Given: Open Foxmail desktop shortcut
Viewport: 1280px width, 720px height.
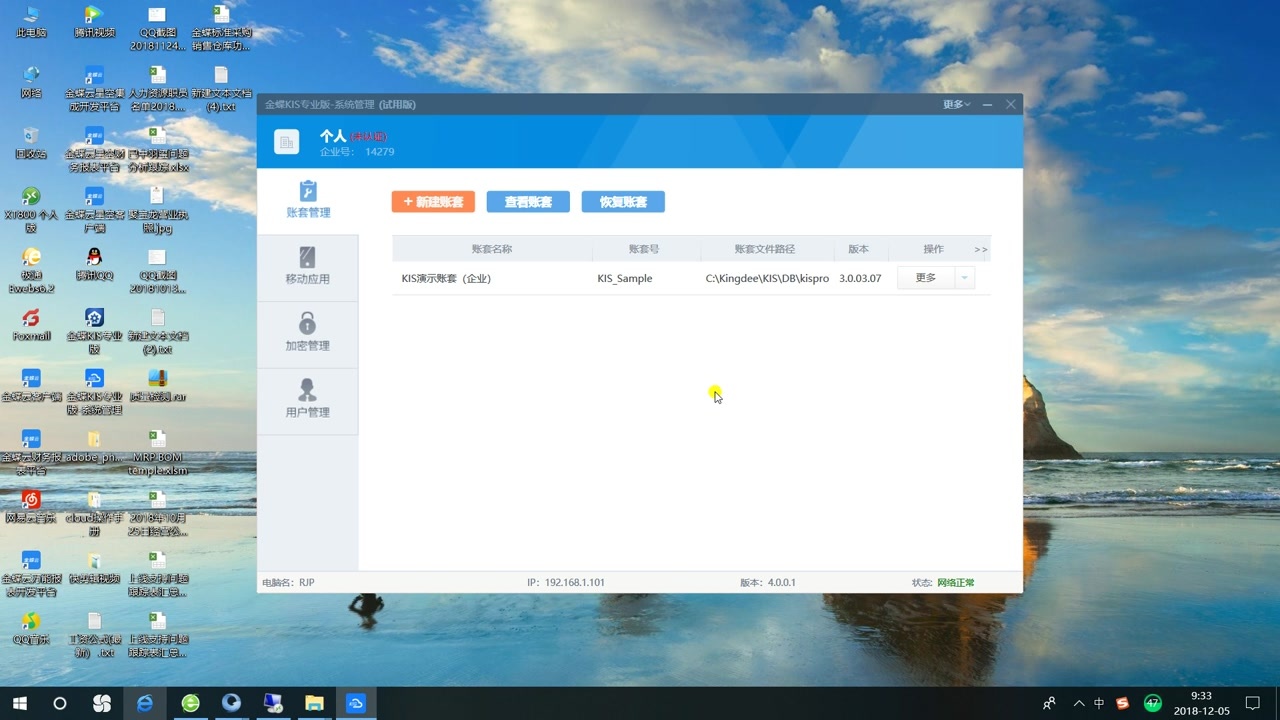Looking at the screenshot, I should coord(31,324).
